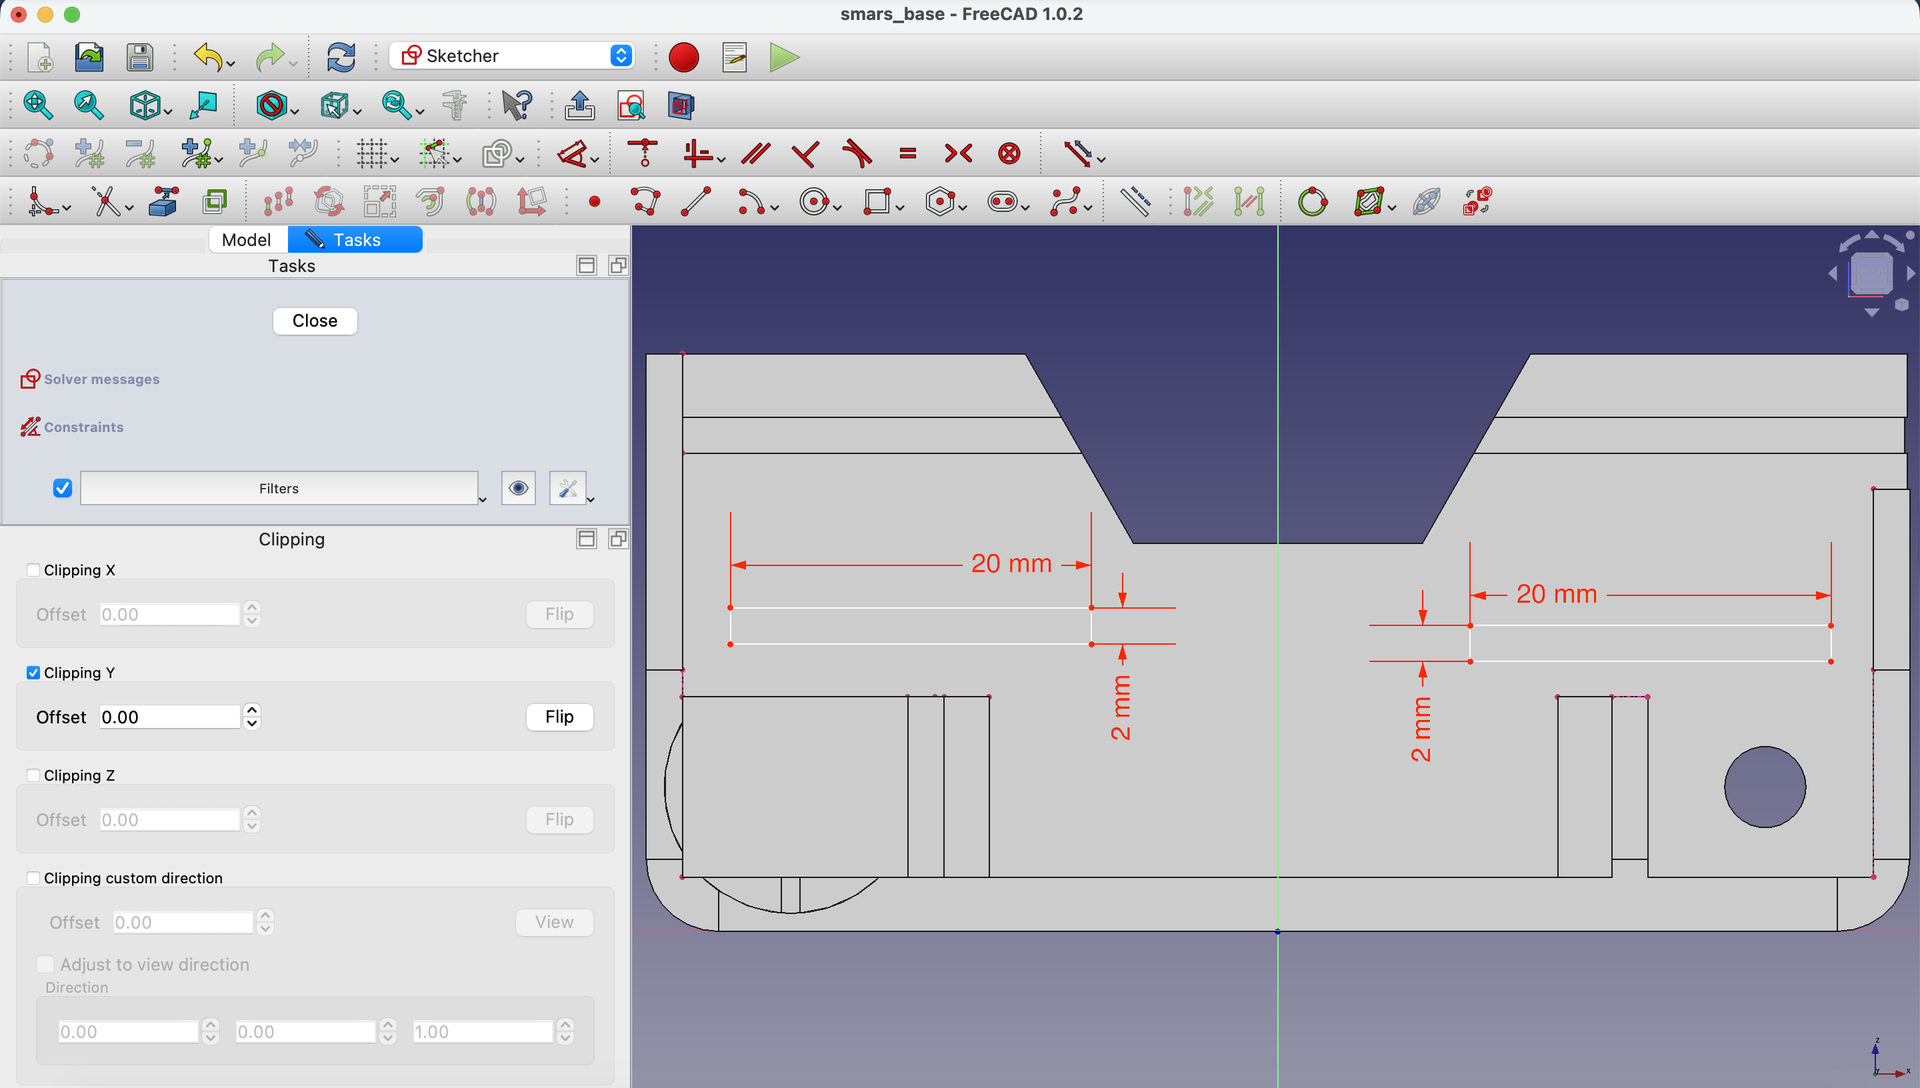The height and width of the screenshot is (1088, 1920).
Task: Click the green Execute macro play icon
Action: click(785, 57)
